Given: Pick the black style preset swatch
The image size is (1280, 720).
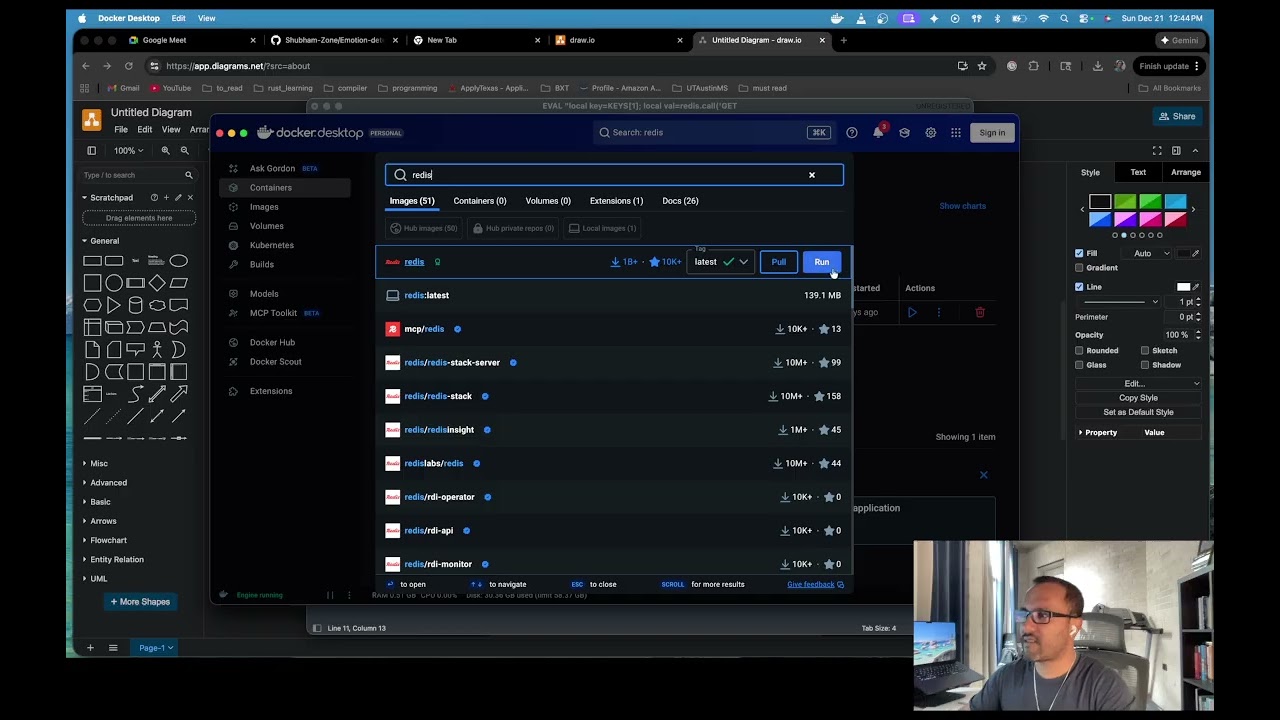Looking at the screenshot, I should tap(1100, 202).
